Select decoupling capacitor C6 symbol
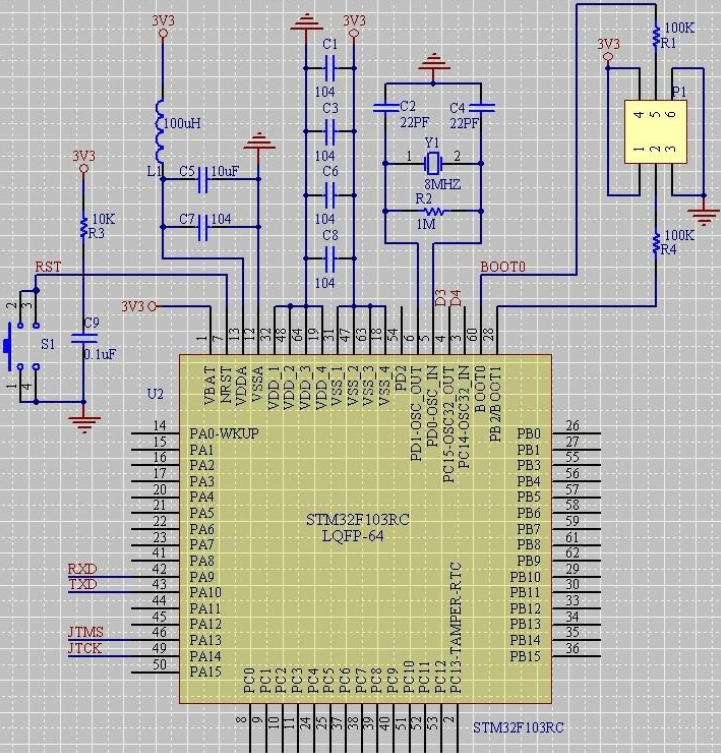This screenshot has height=753, width=721. pyautogui.click(x=330, y=195)
